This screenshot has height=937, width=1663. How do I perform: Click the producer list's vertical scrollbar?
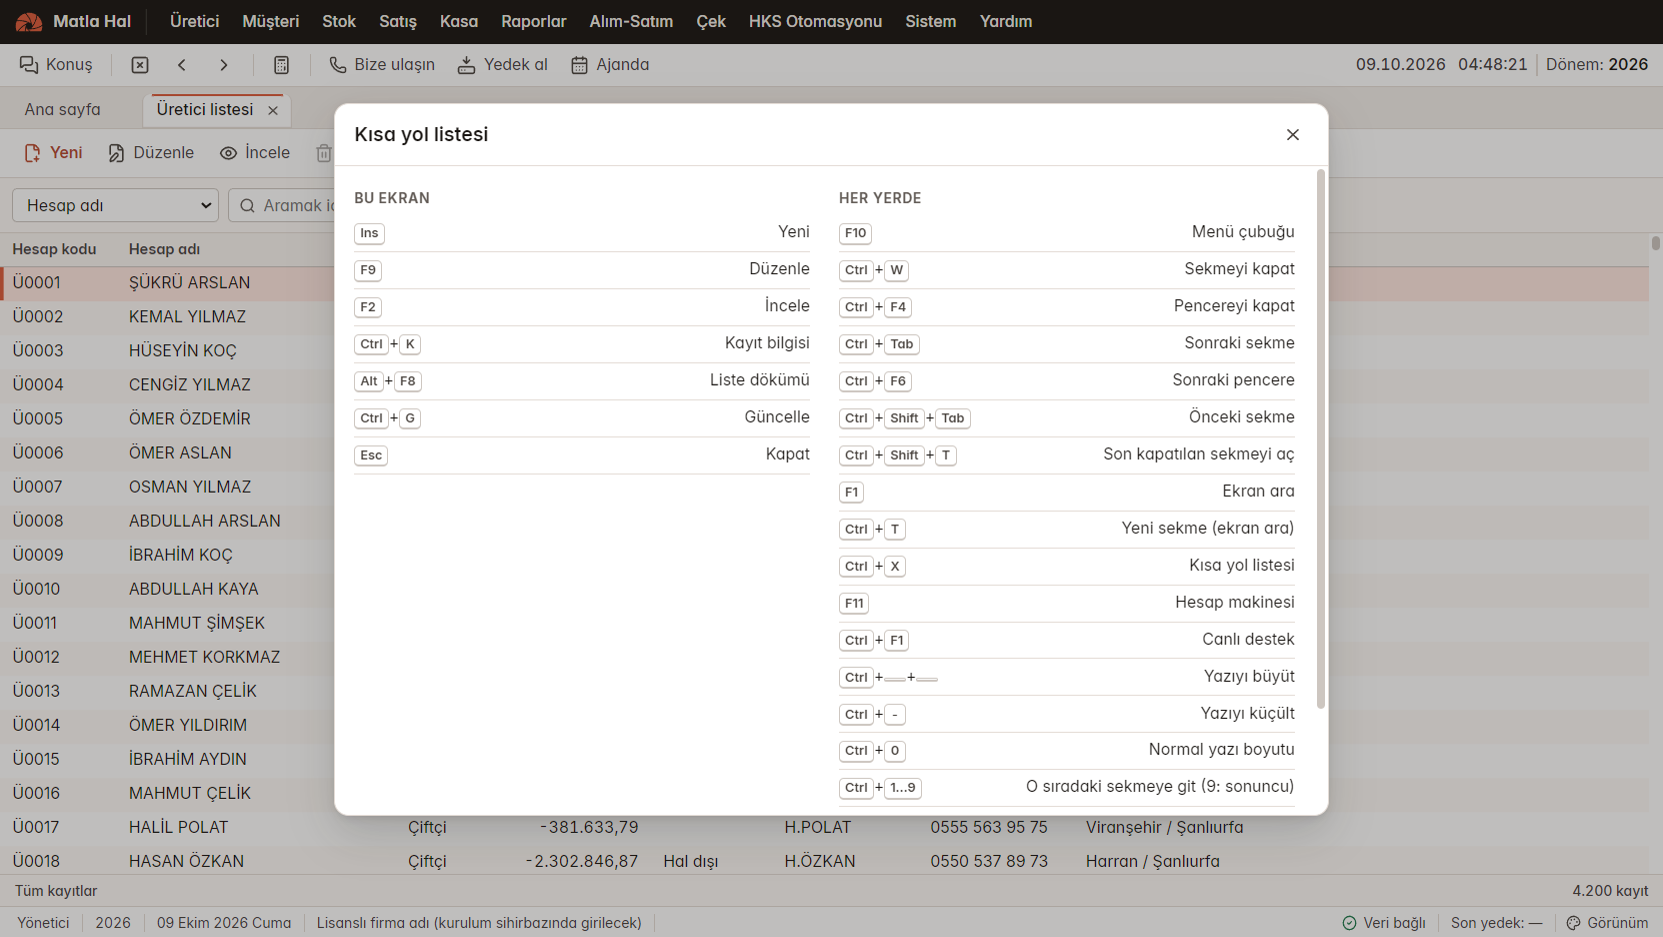(1656, 243)
